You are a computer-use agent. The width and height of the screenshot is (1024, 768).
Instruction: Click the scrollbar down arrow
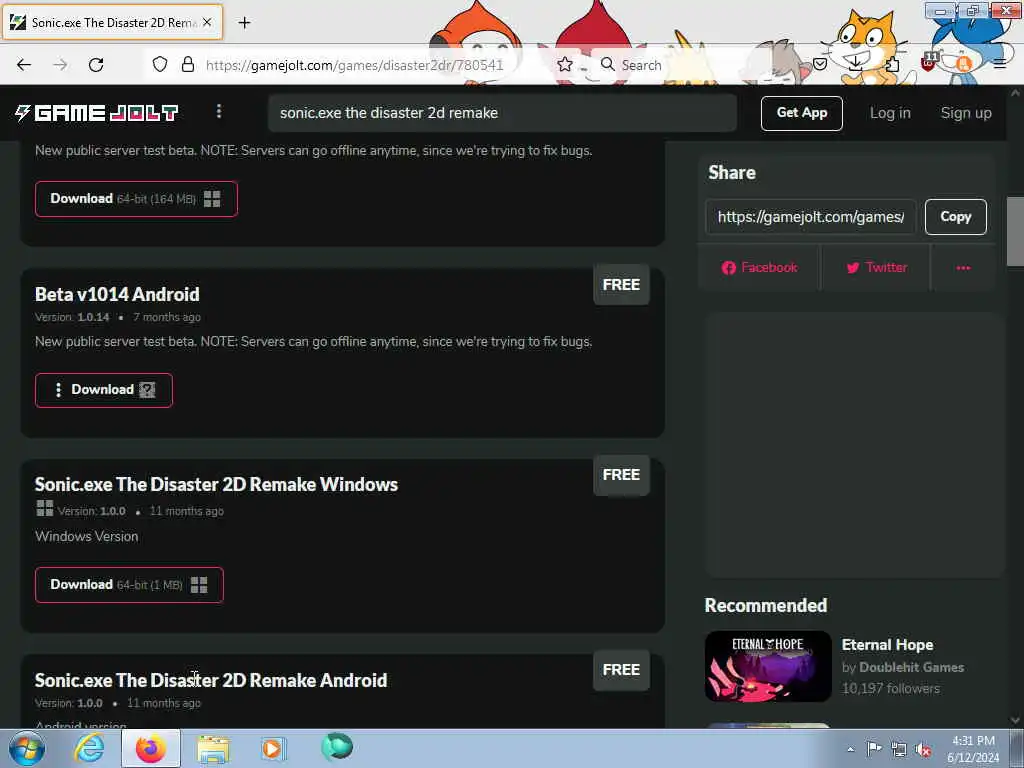[1015, 720]
